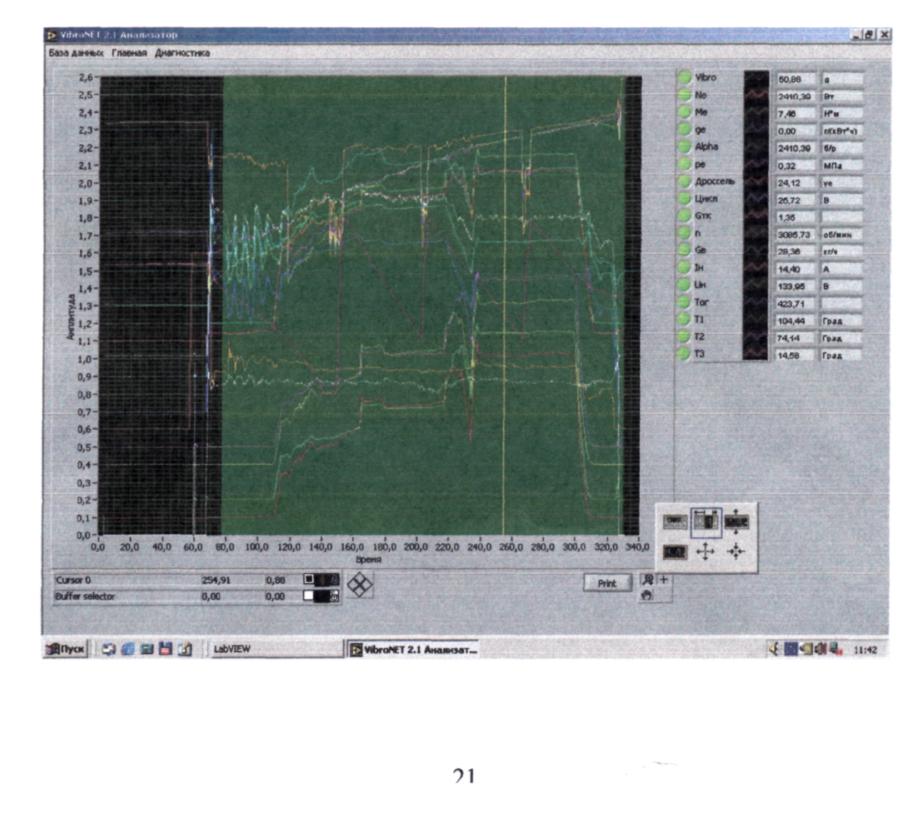Click the plot color sample for T3

(x=756, y=354)
